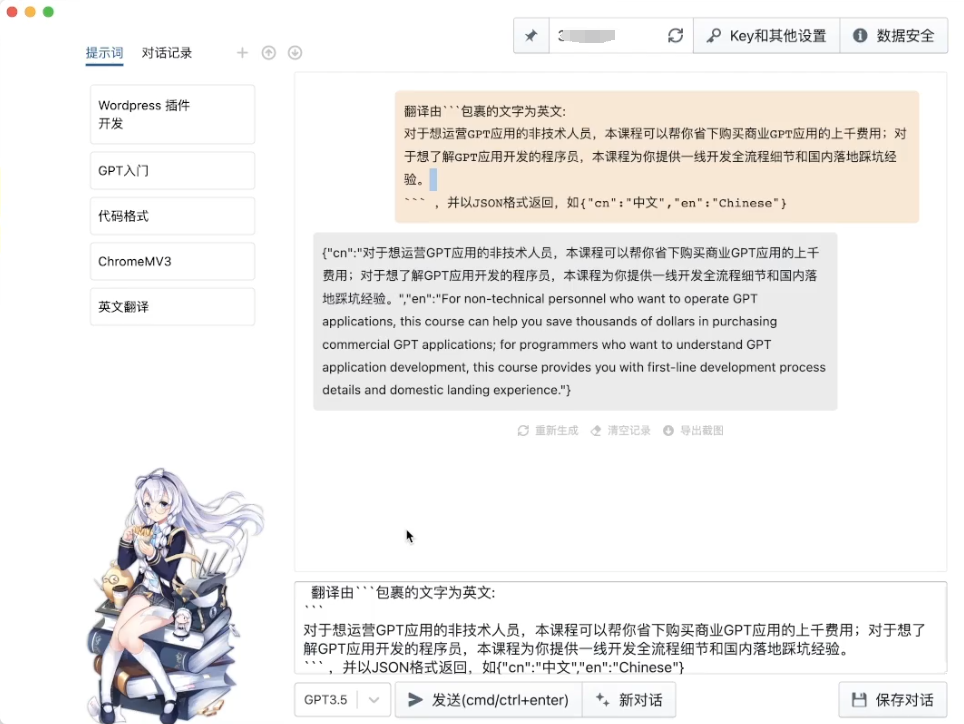Select the 英文翻译 prompt
Viewport: 964px width, 724px height.
coord(172,307)
